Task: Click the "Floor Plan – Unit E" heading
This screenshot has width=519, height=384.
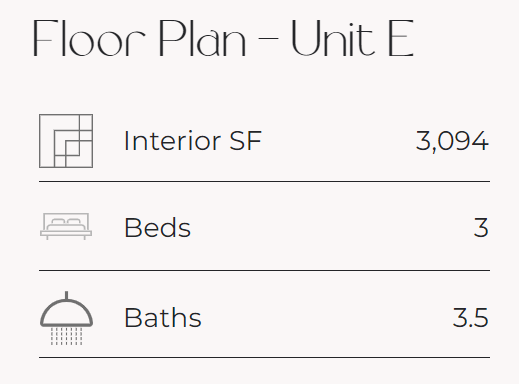Action: [224, 38]
